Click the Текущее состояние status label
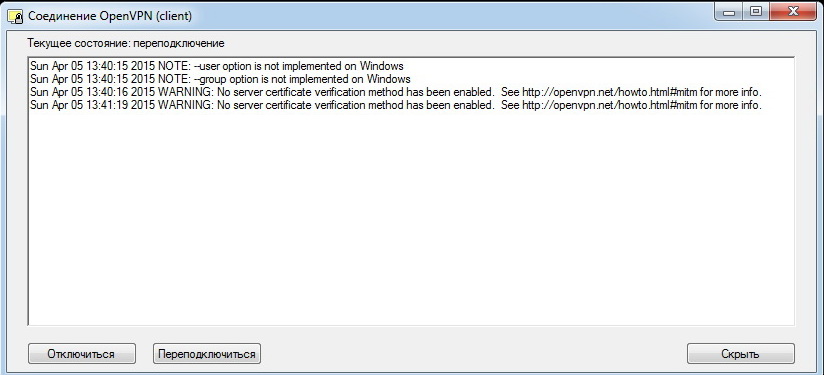This screenshot has height=375, width=824. pos(126,43)
